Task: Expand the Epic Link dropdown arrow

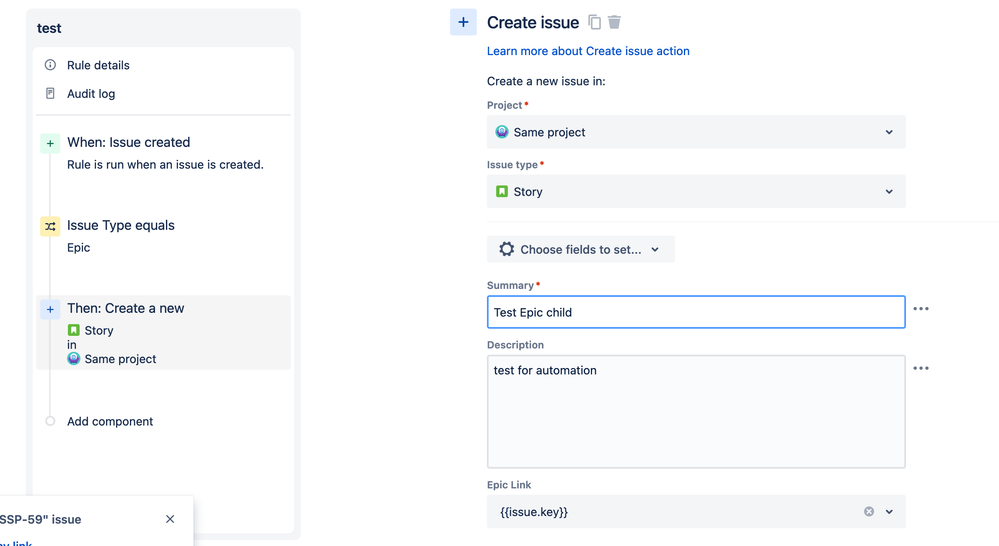Action: point(889,512)
